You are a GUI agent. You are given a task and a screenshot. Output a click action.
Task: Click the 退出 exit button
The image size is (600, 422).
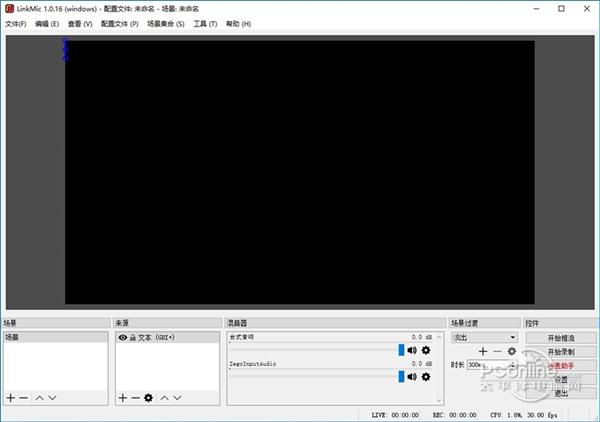[x=561, y=393]
